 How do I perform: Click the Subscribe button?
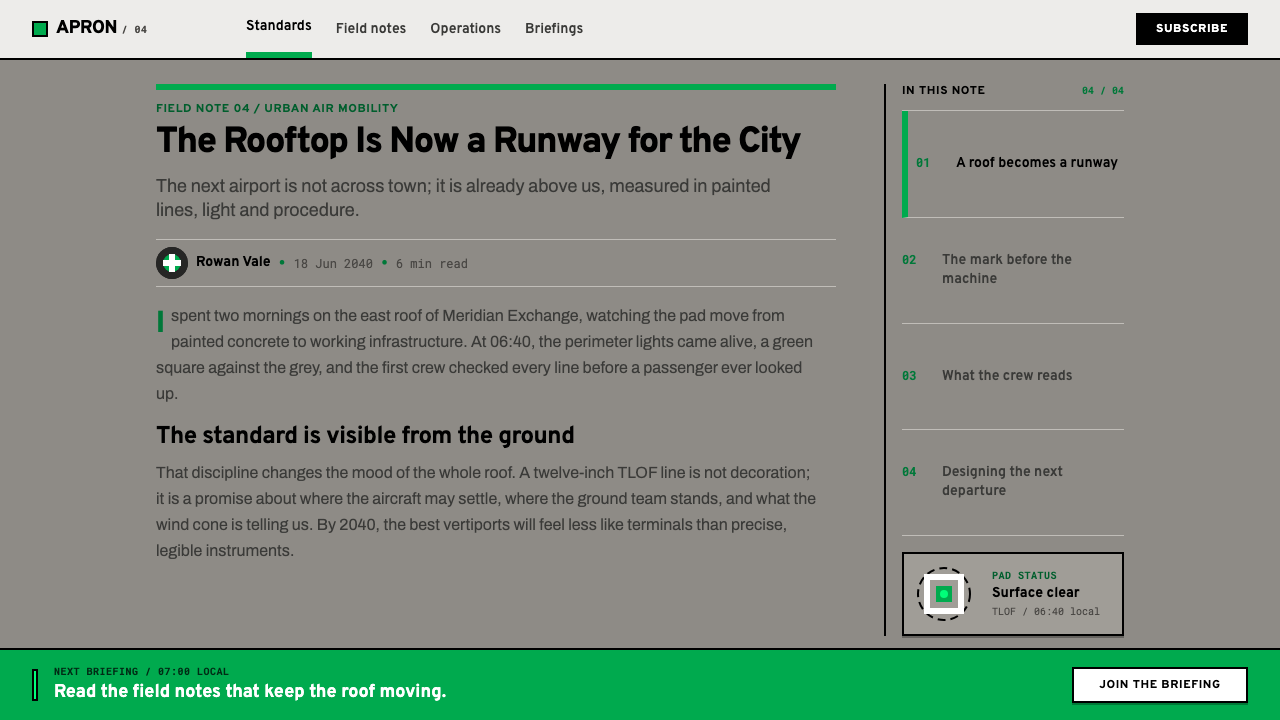(1192, 29)
